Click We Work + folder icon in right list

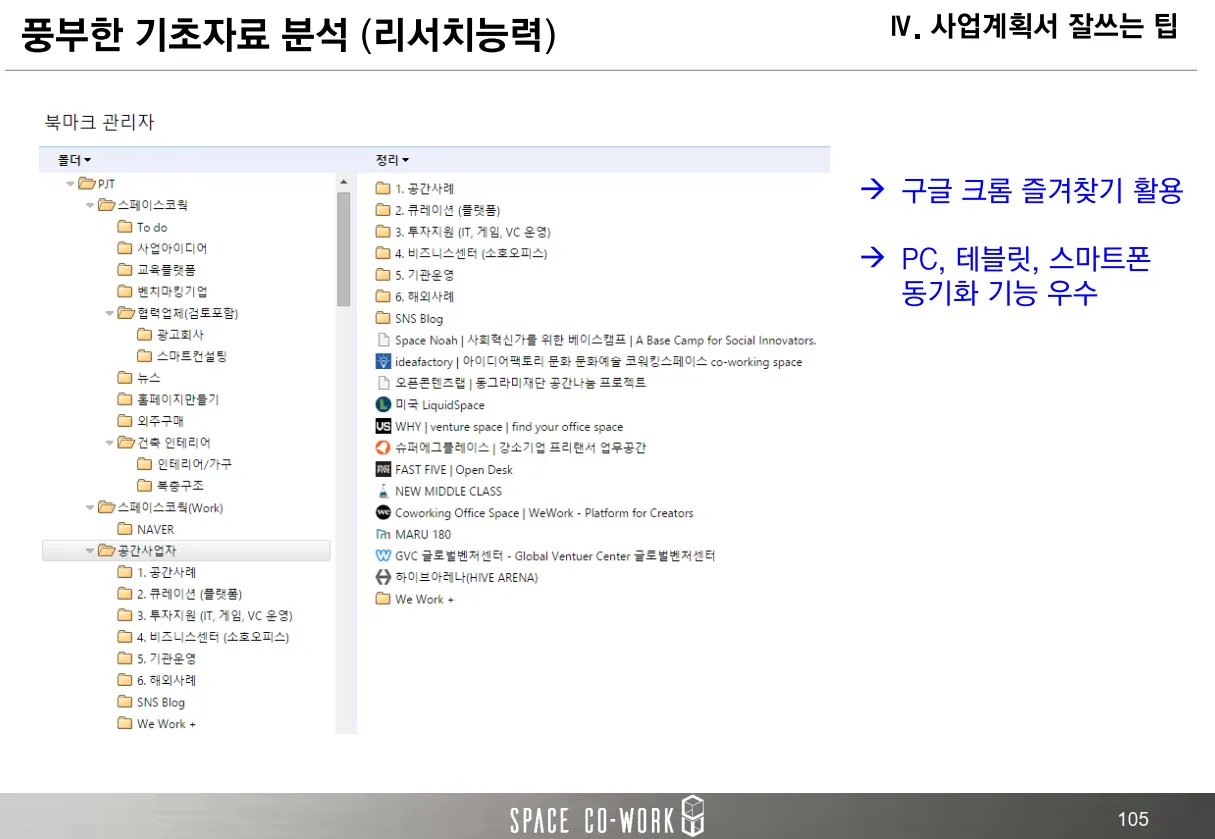(x=382, y=599)
